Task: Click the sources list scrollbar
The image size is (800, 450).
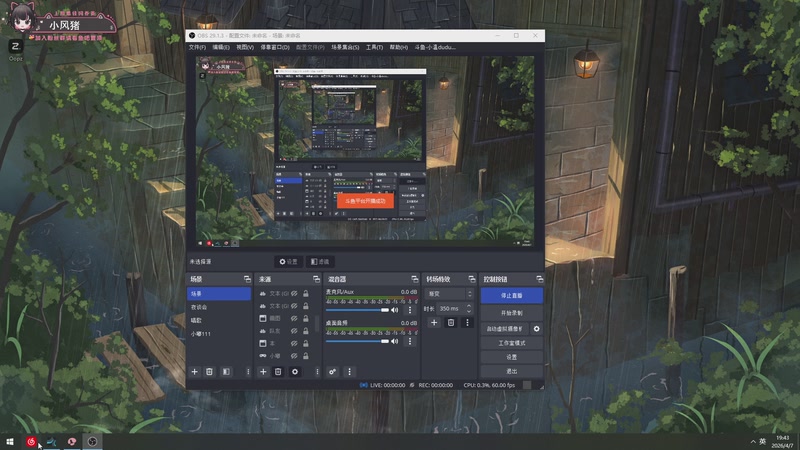Action: tap(317, 323)
